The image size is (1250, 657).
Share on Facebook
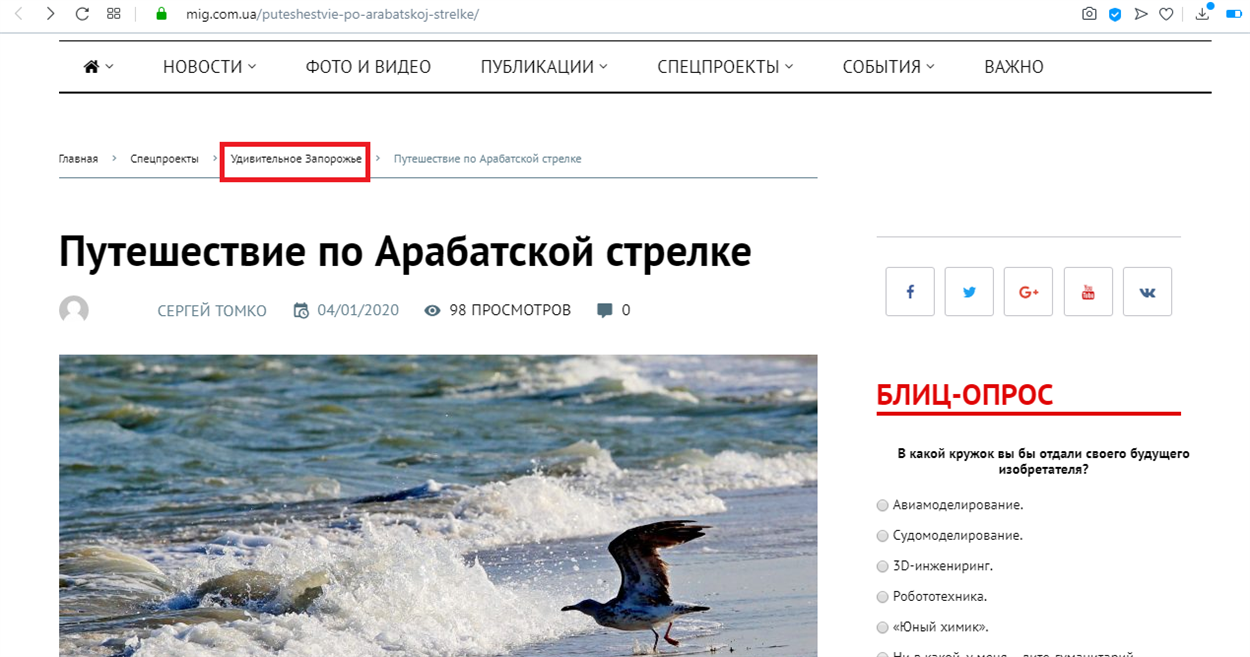point(910,292)
